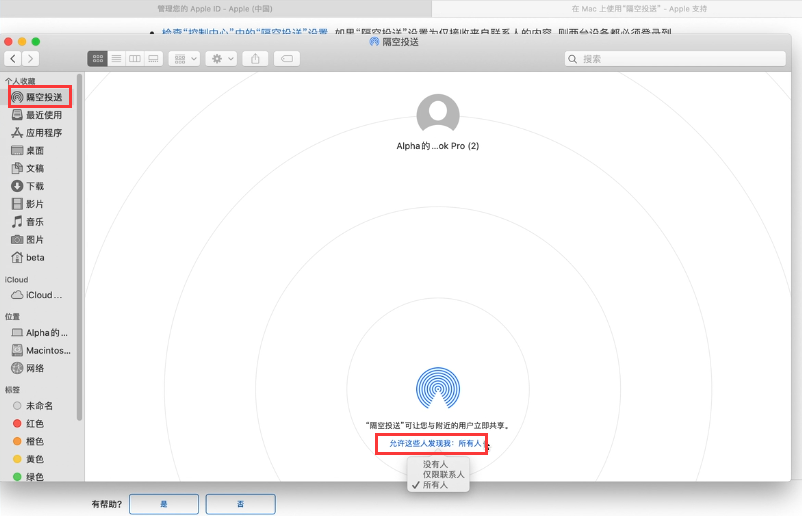Go back with the Finder back arrow
The width and height of the screenshot is (802, 516).
click(x=13, y=59)
